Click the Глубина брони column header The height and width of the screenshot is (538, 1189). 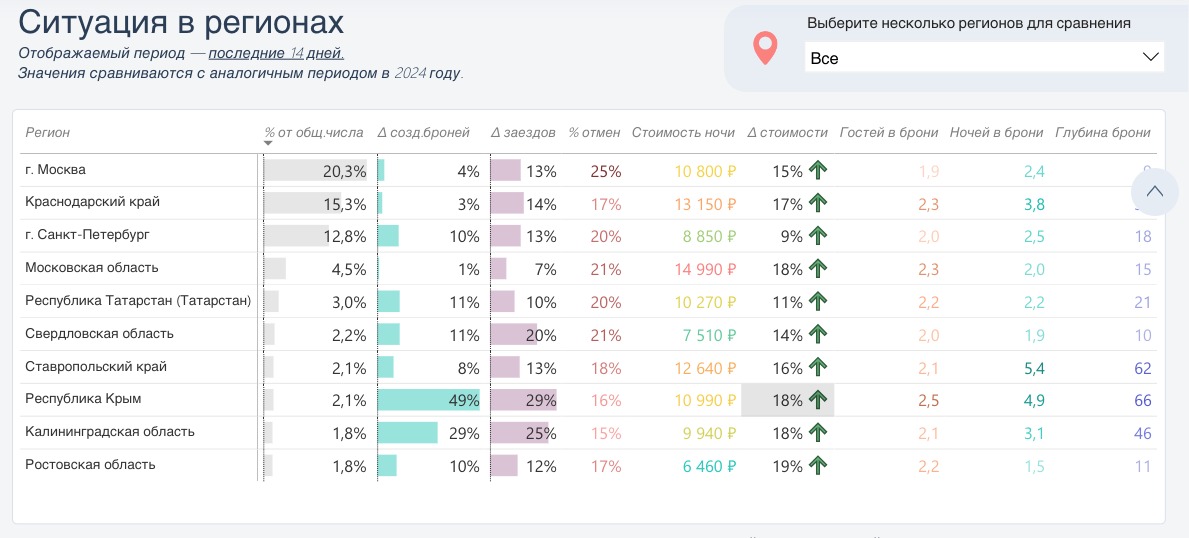point(1102,132)
